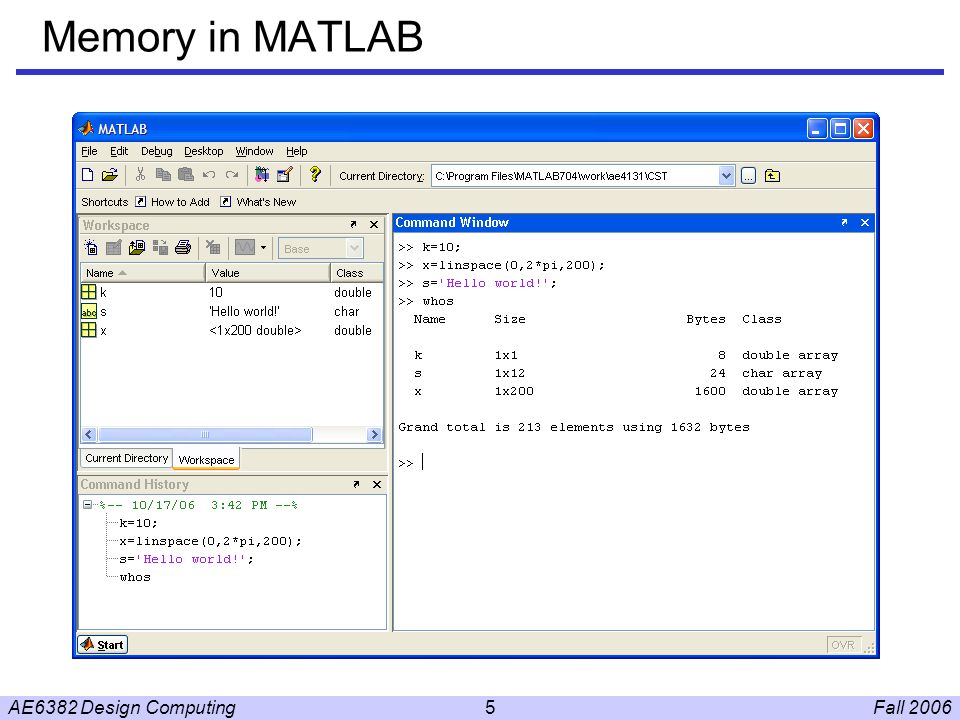Undock the Command Window panel

[844, 222]
